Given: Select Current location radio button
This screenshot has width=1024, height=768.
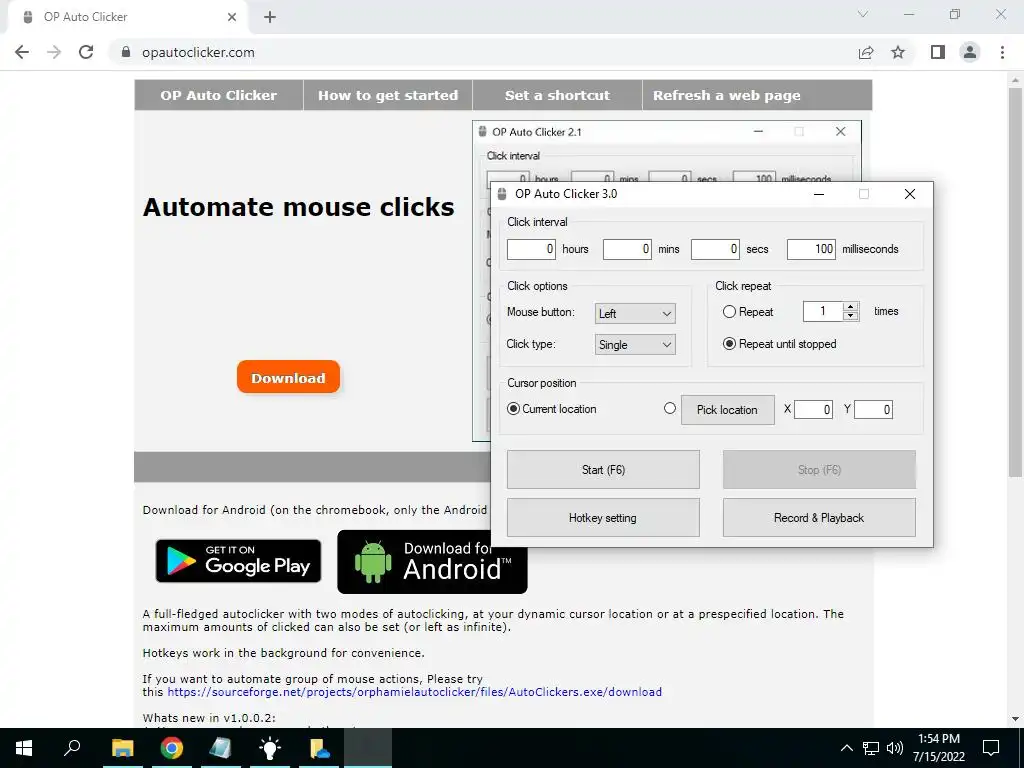Looking at the screenshot, I should pos(513,409).
